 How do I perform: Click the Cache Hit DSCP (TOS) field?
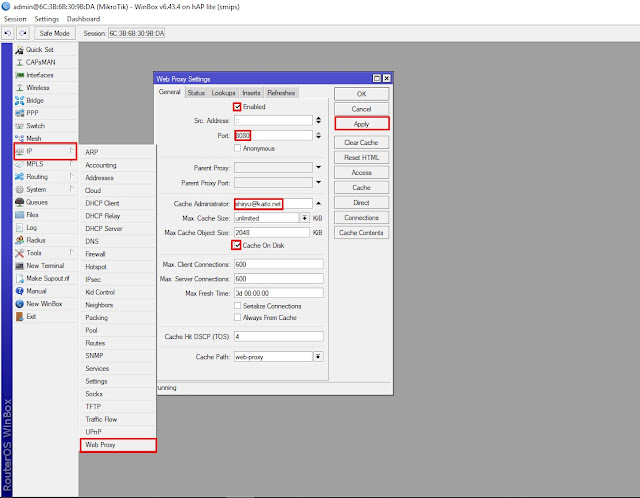(279, 336)
